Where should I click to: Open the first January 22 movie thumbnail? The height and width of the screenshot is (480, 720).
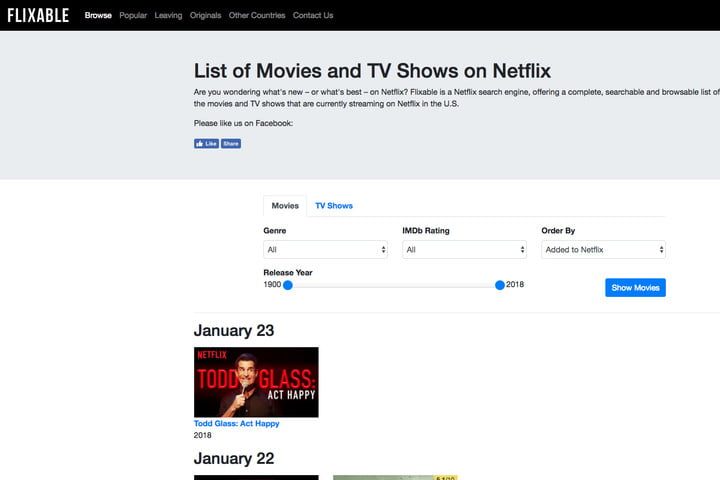coord(256,477)
